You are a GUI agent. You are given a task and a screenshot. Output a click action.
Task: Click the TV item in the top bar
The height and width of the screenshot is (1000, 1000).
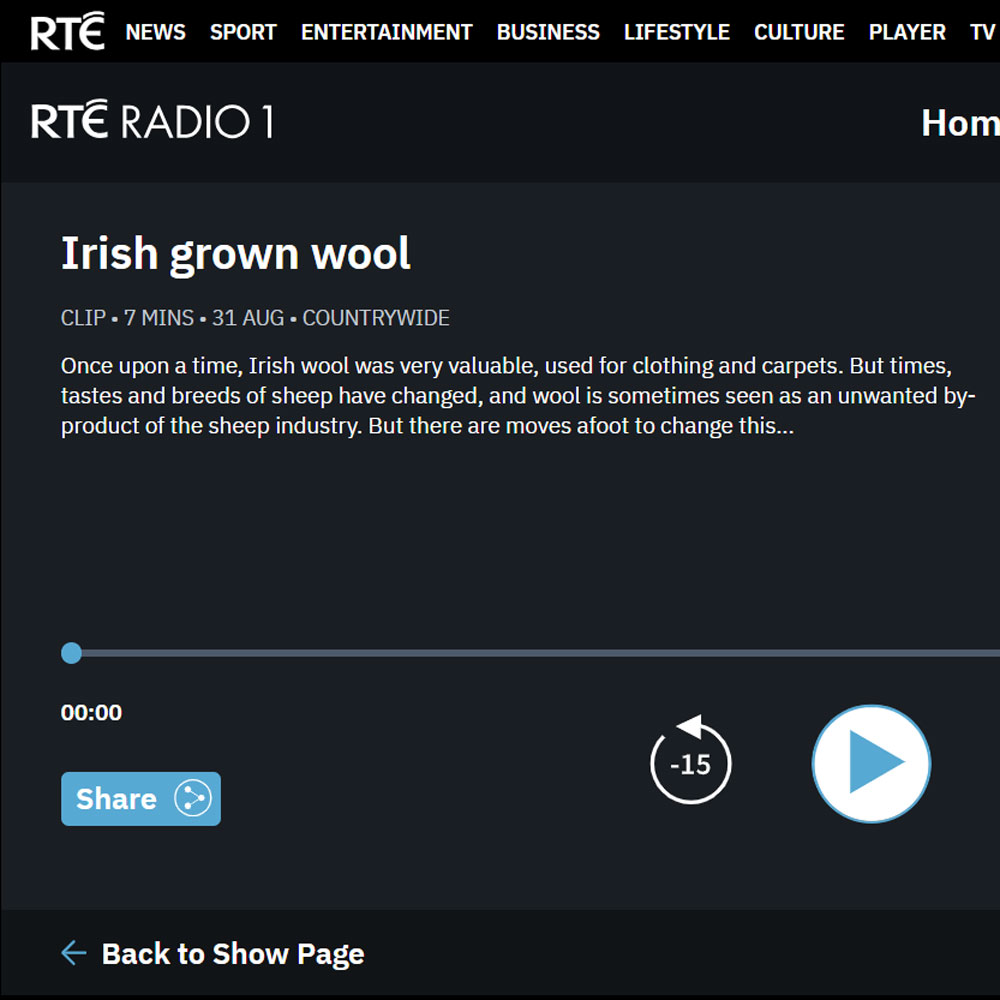(x=982, y=32)
